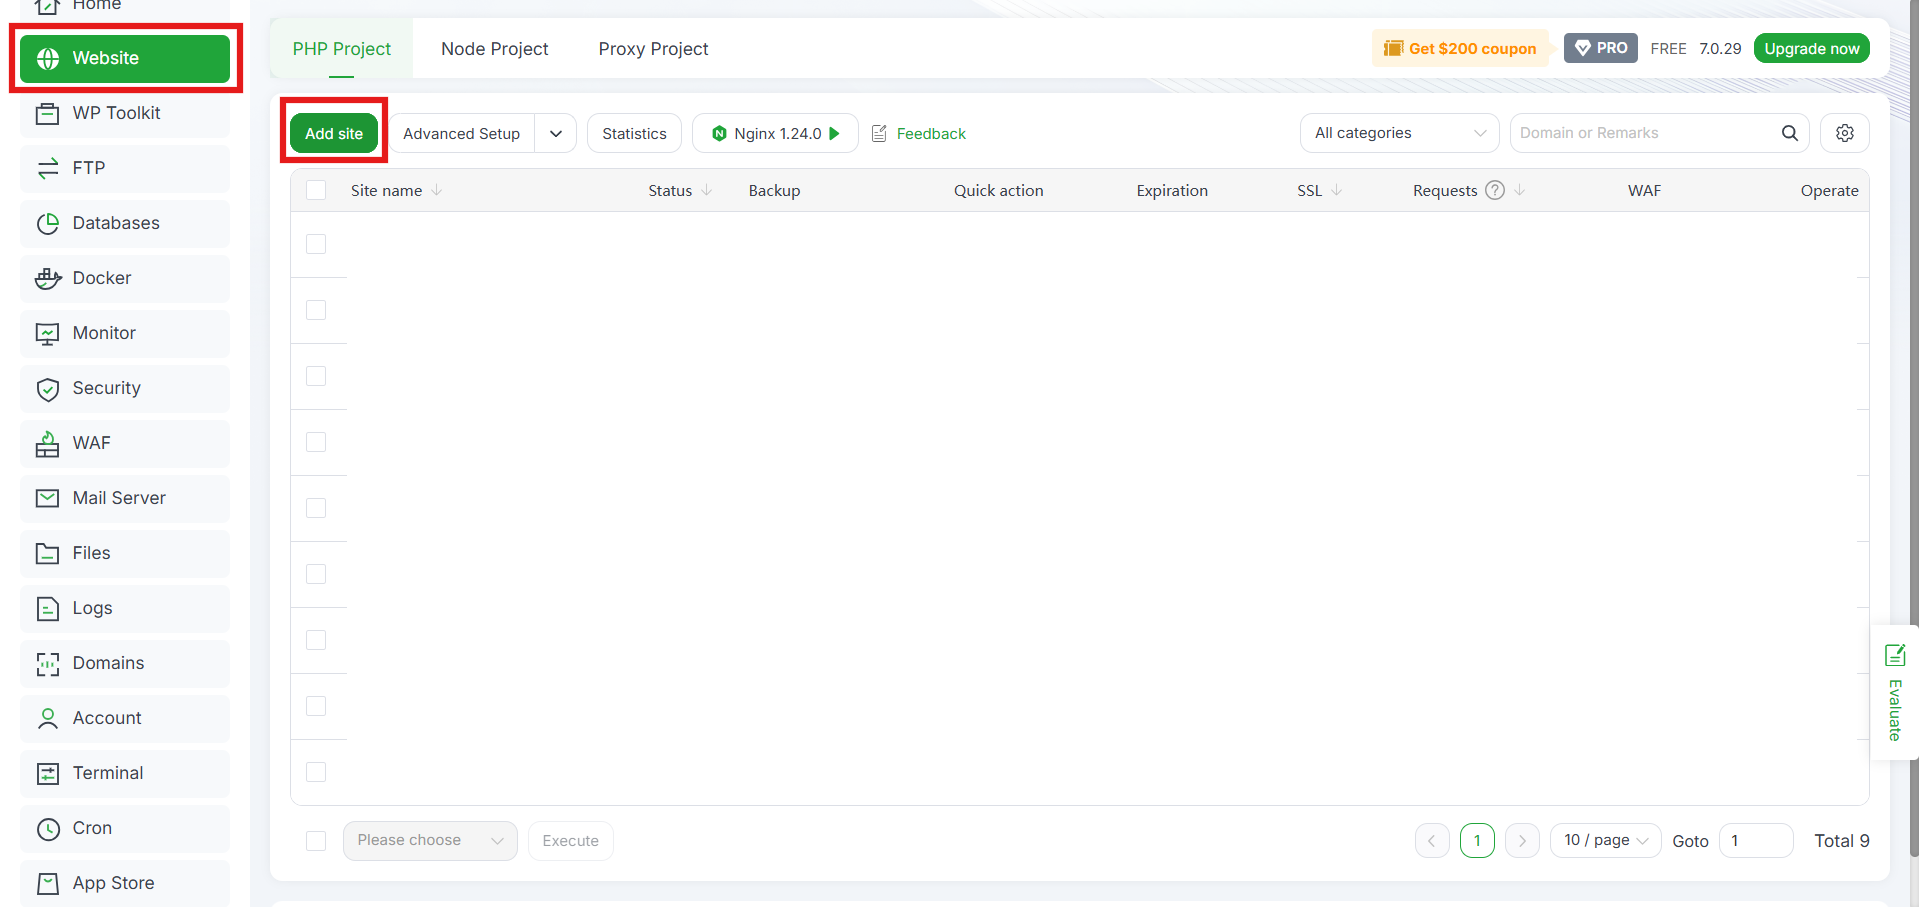Click the Terminal icon in sidebar
The height and width of the screenshot is (907, 1919).
click(47, 773)
